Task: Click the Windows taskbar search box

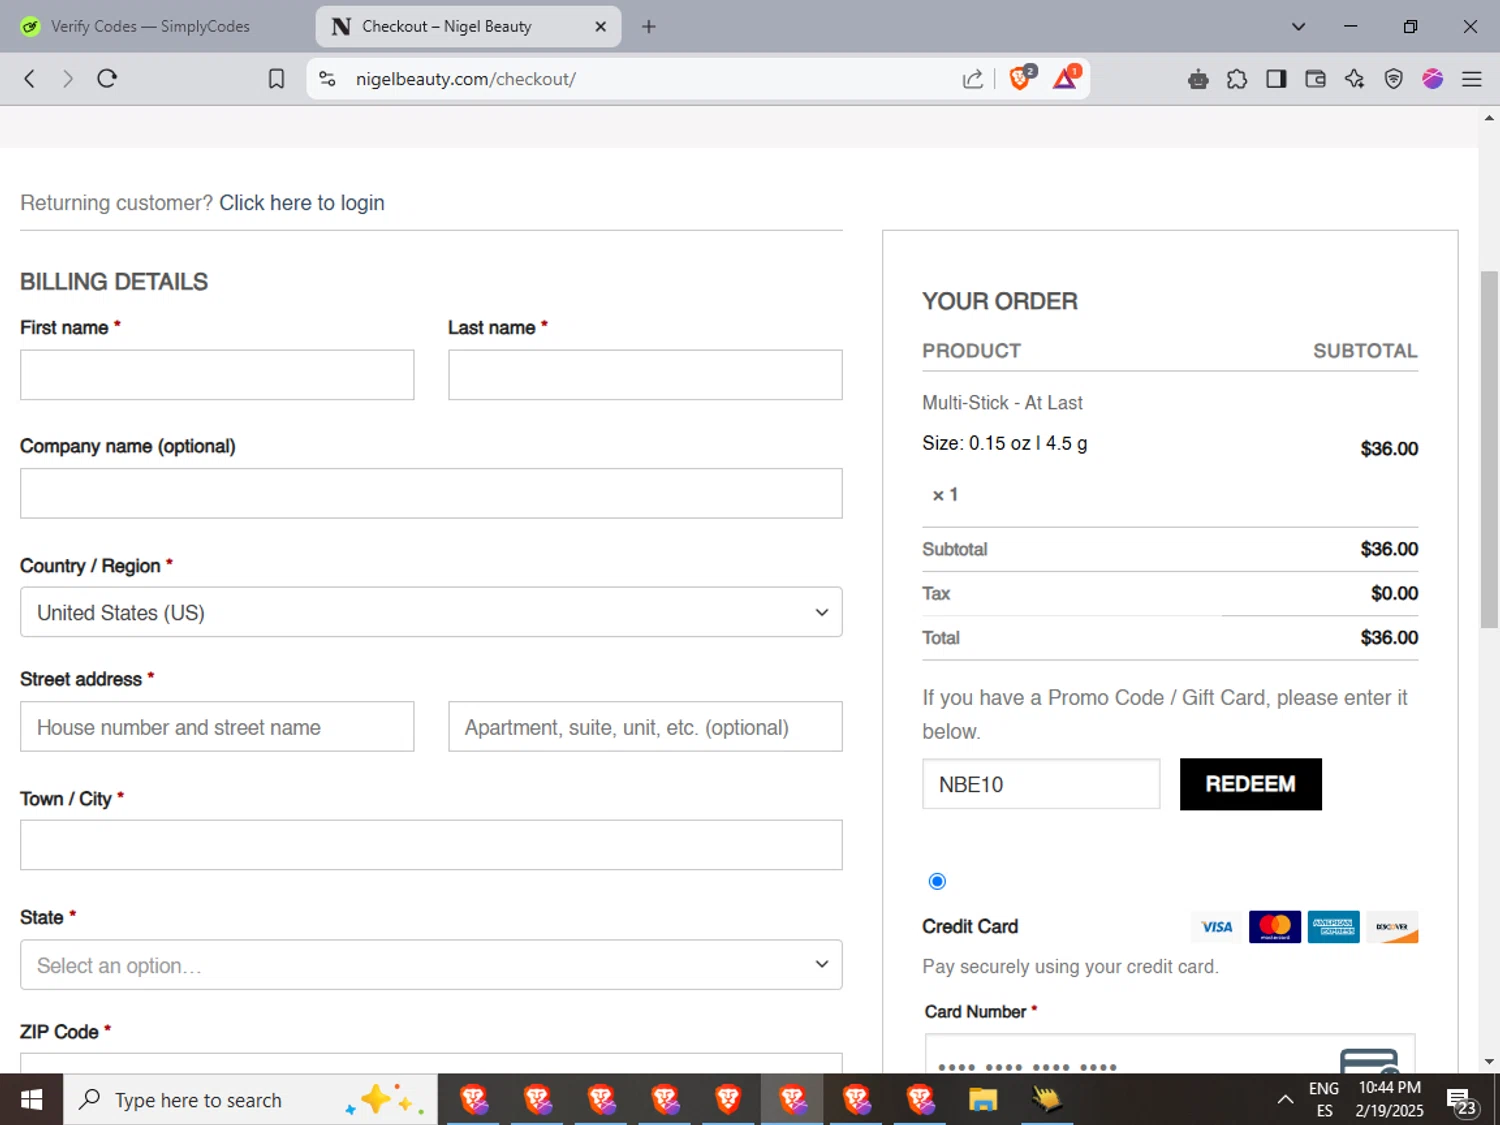Action: 250,1100
